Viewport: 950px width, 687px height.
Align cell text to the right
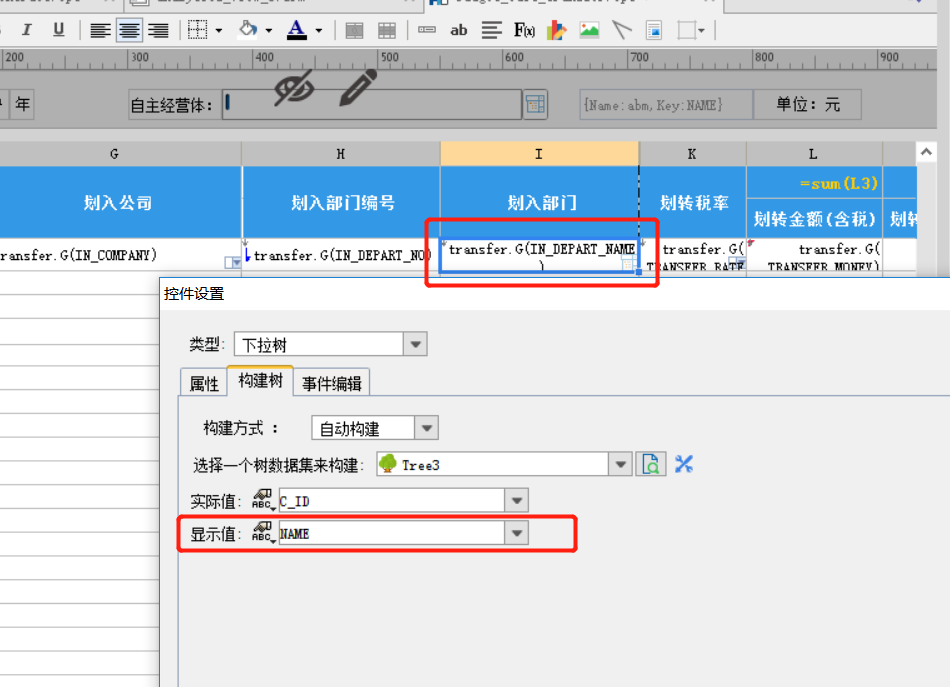point(158,30)
